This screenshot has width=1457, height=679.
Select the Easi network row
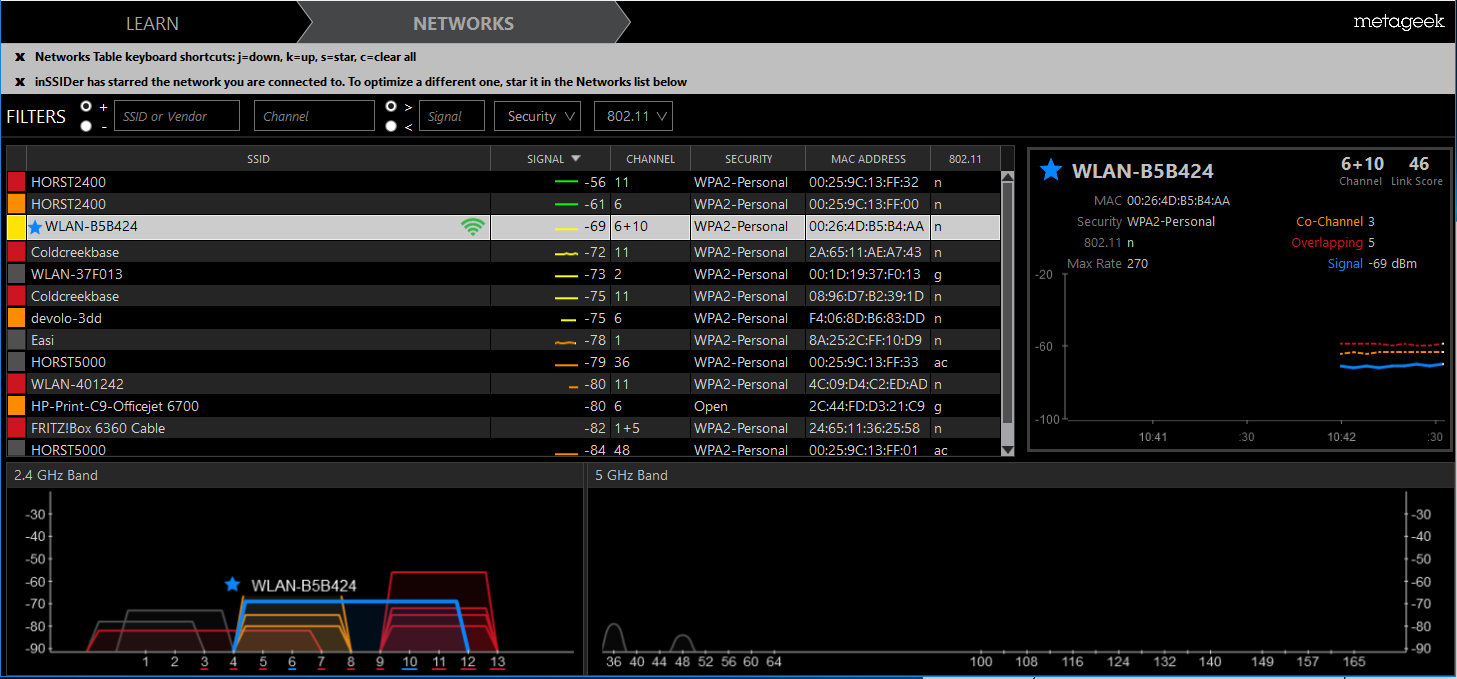503,340
